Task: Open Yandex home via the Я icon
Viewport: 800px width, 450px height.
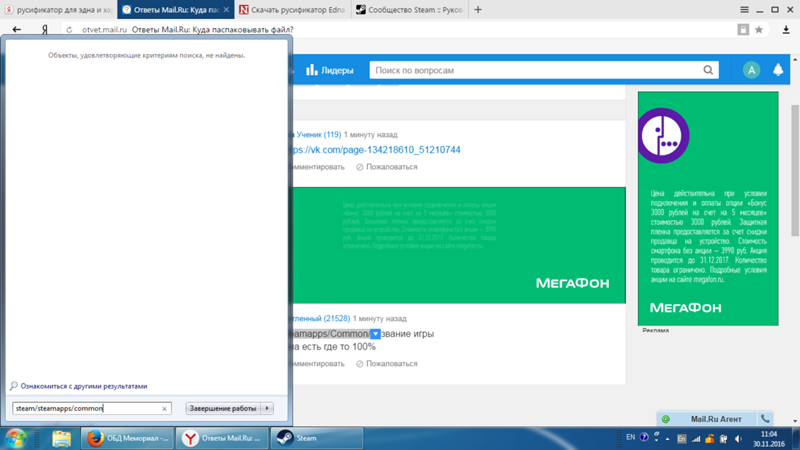Action: (x=45, y=30)
